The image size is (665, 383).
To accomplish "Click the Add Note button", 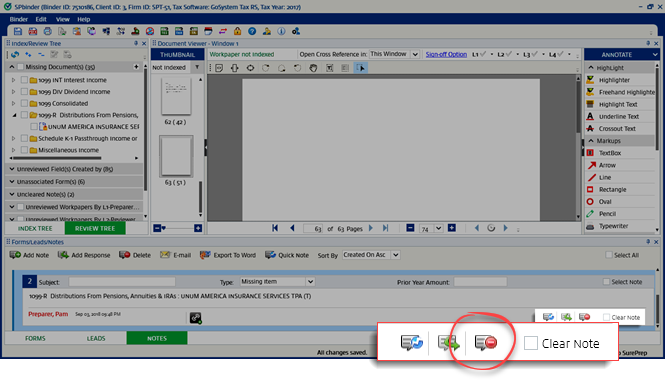I will click(x=29, y=255).
